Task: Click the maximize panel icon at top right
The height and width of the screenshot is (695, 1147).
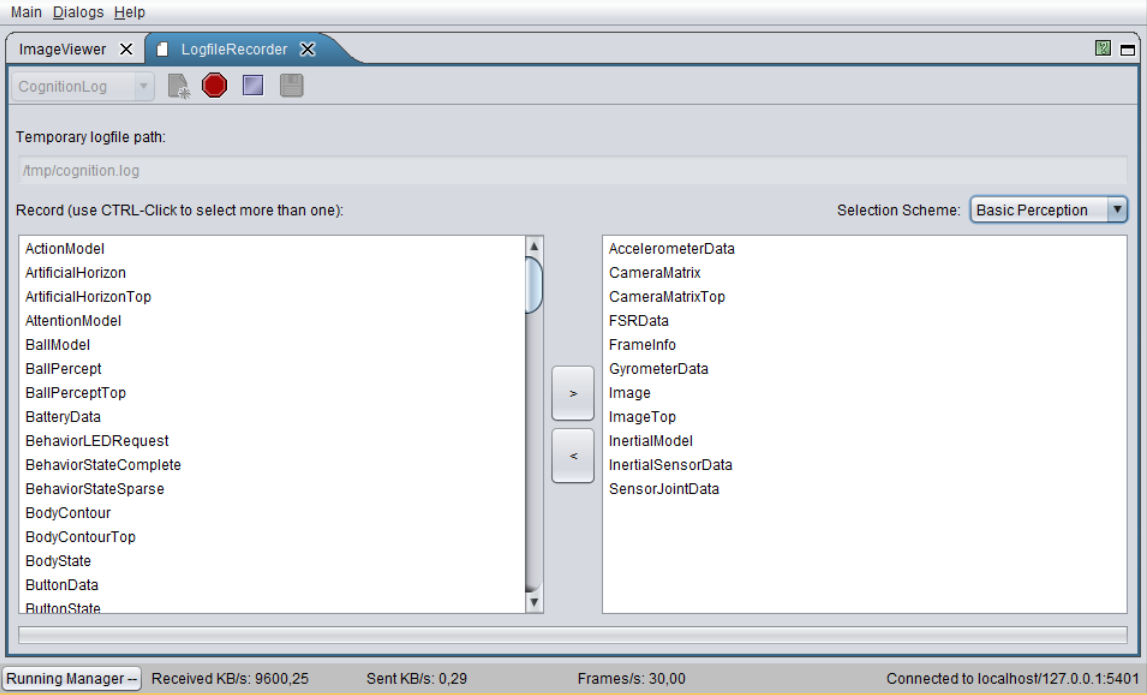Action: [x=1128, y=49]
